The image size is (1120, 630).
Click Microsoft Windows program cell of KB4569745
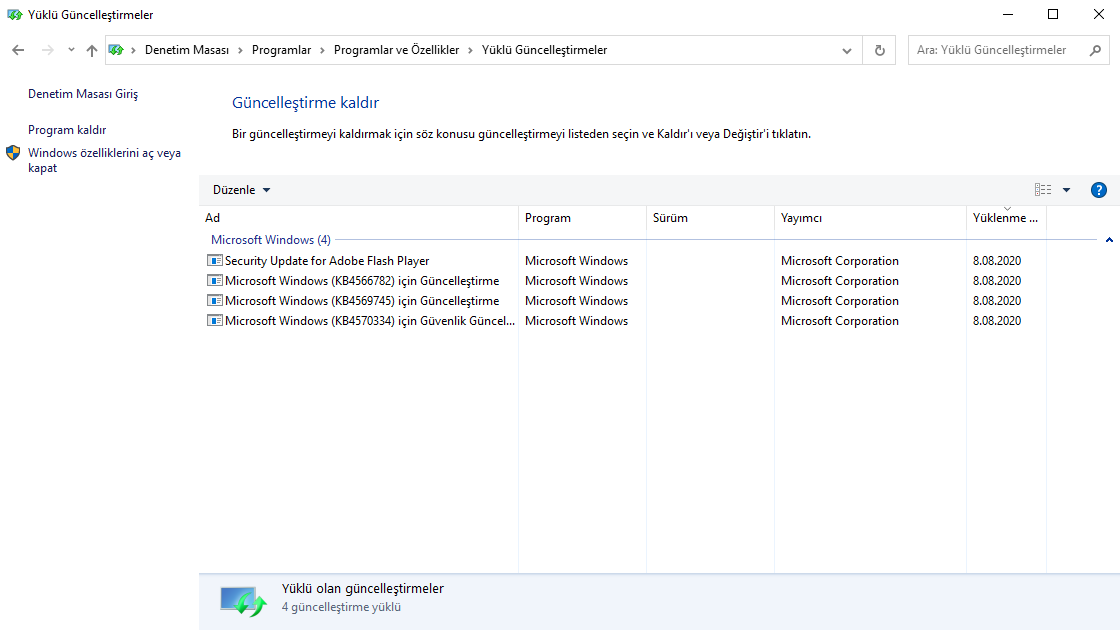tap(576, 301)
